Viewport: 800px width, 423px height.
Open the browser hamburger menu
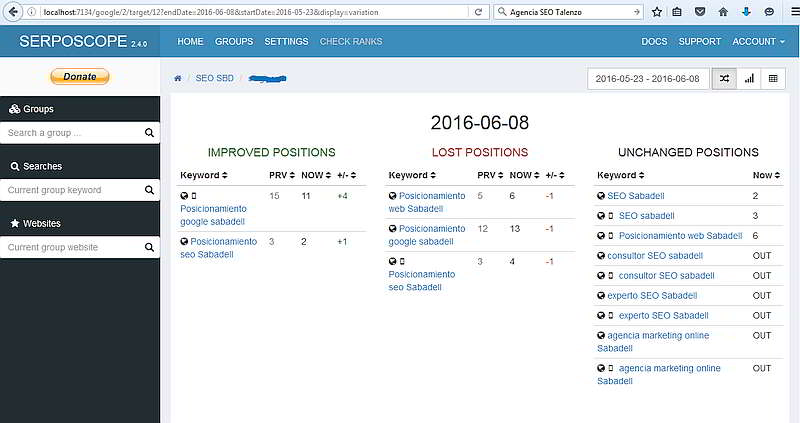pos(795,12)
